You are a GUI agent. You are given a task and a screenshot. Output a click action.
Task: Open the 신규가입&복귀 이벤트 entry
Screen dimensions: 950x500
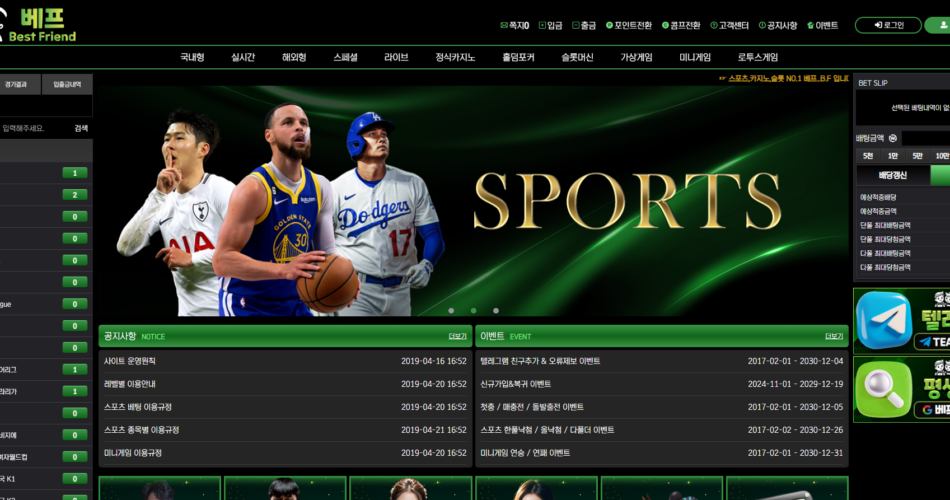point(515,384)
